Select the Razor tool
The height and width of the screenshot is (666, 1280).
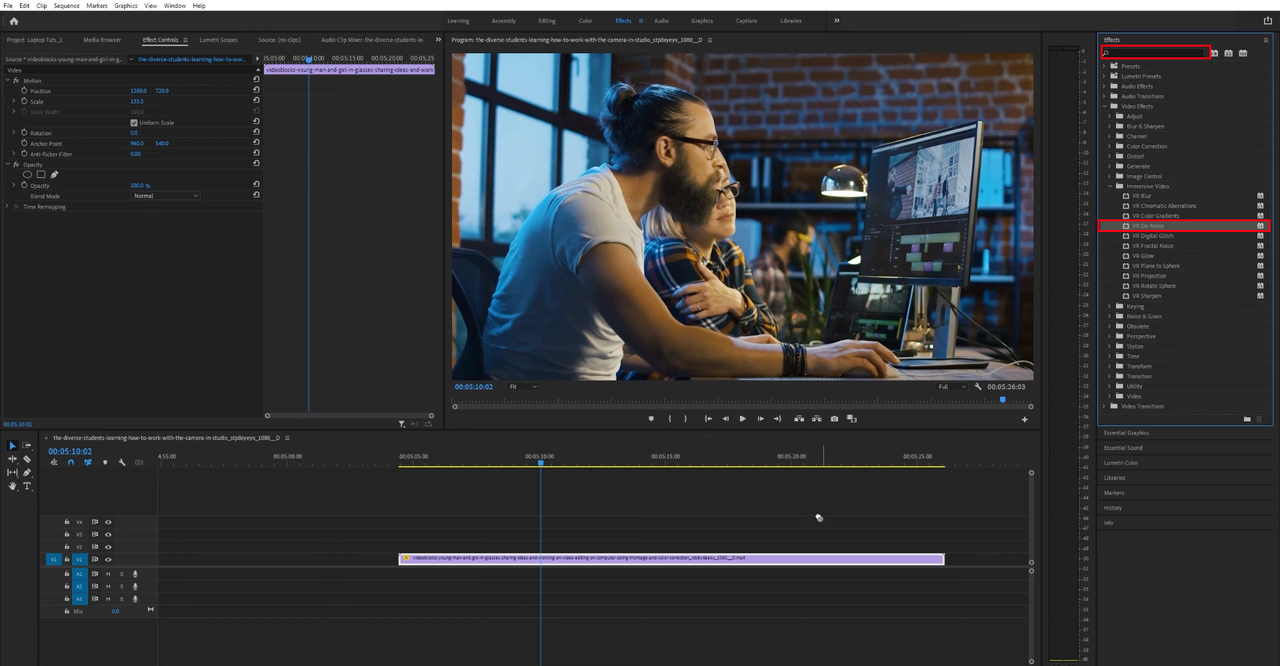(x=27, y=459)
